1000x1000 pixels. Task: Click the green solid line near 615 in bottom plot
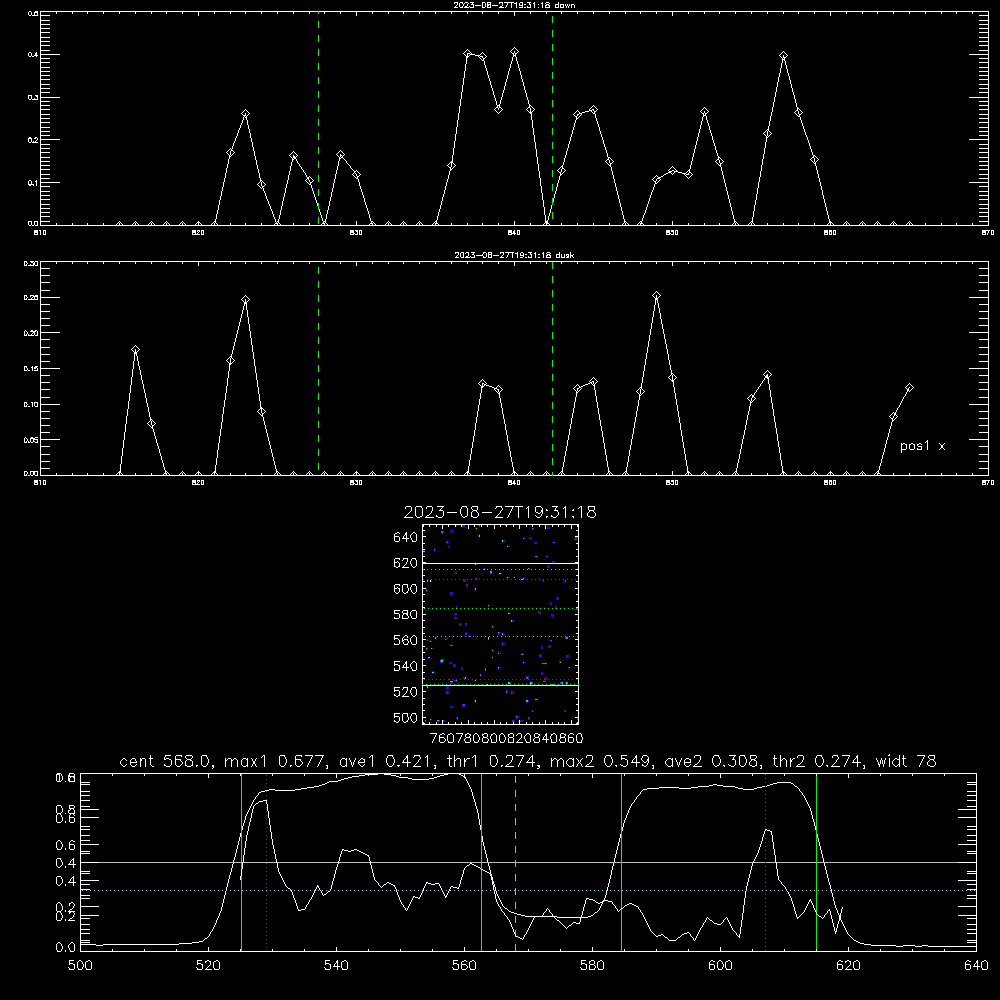click(816, 861)
